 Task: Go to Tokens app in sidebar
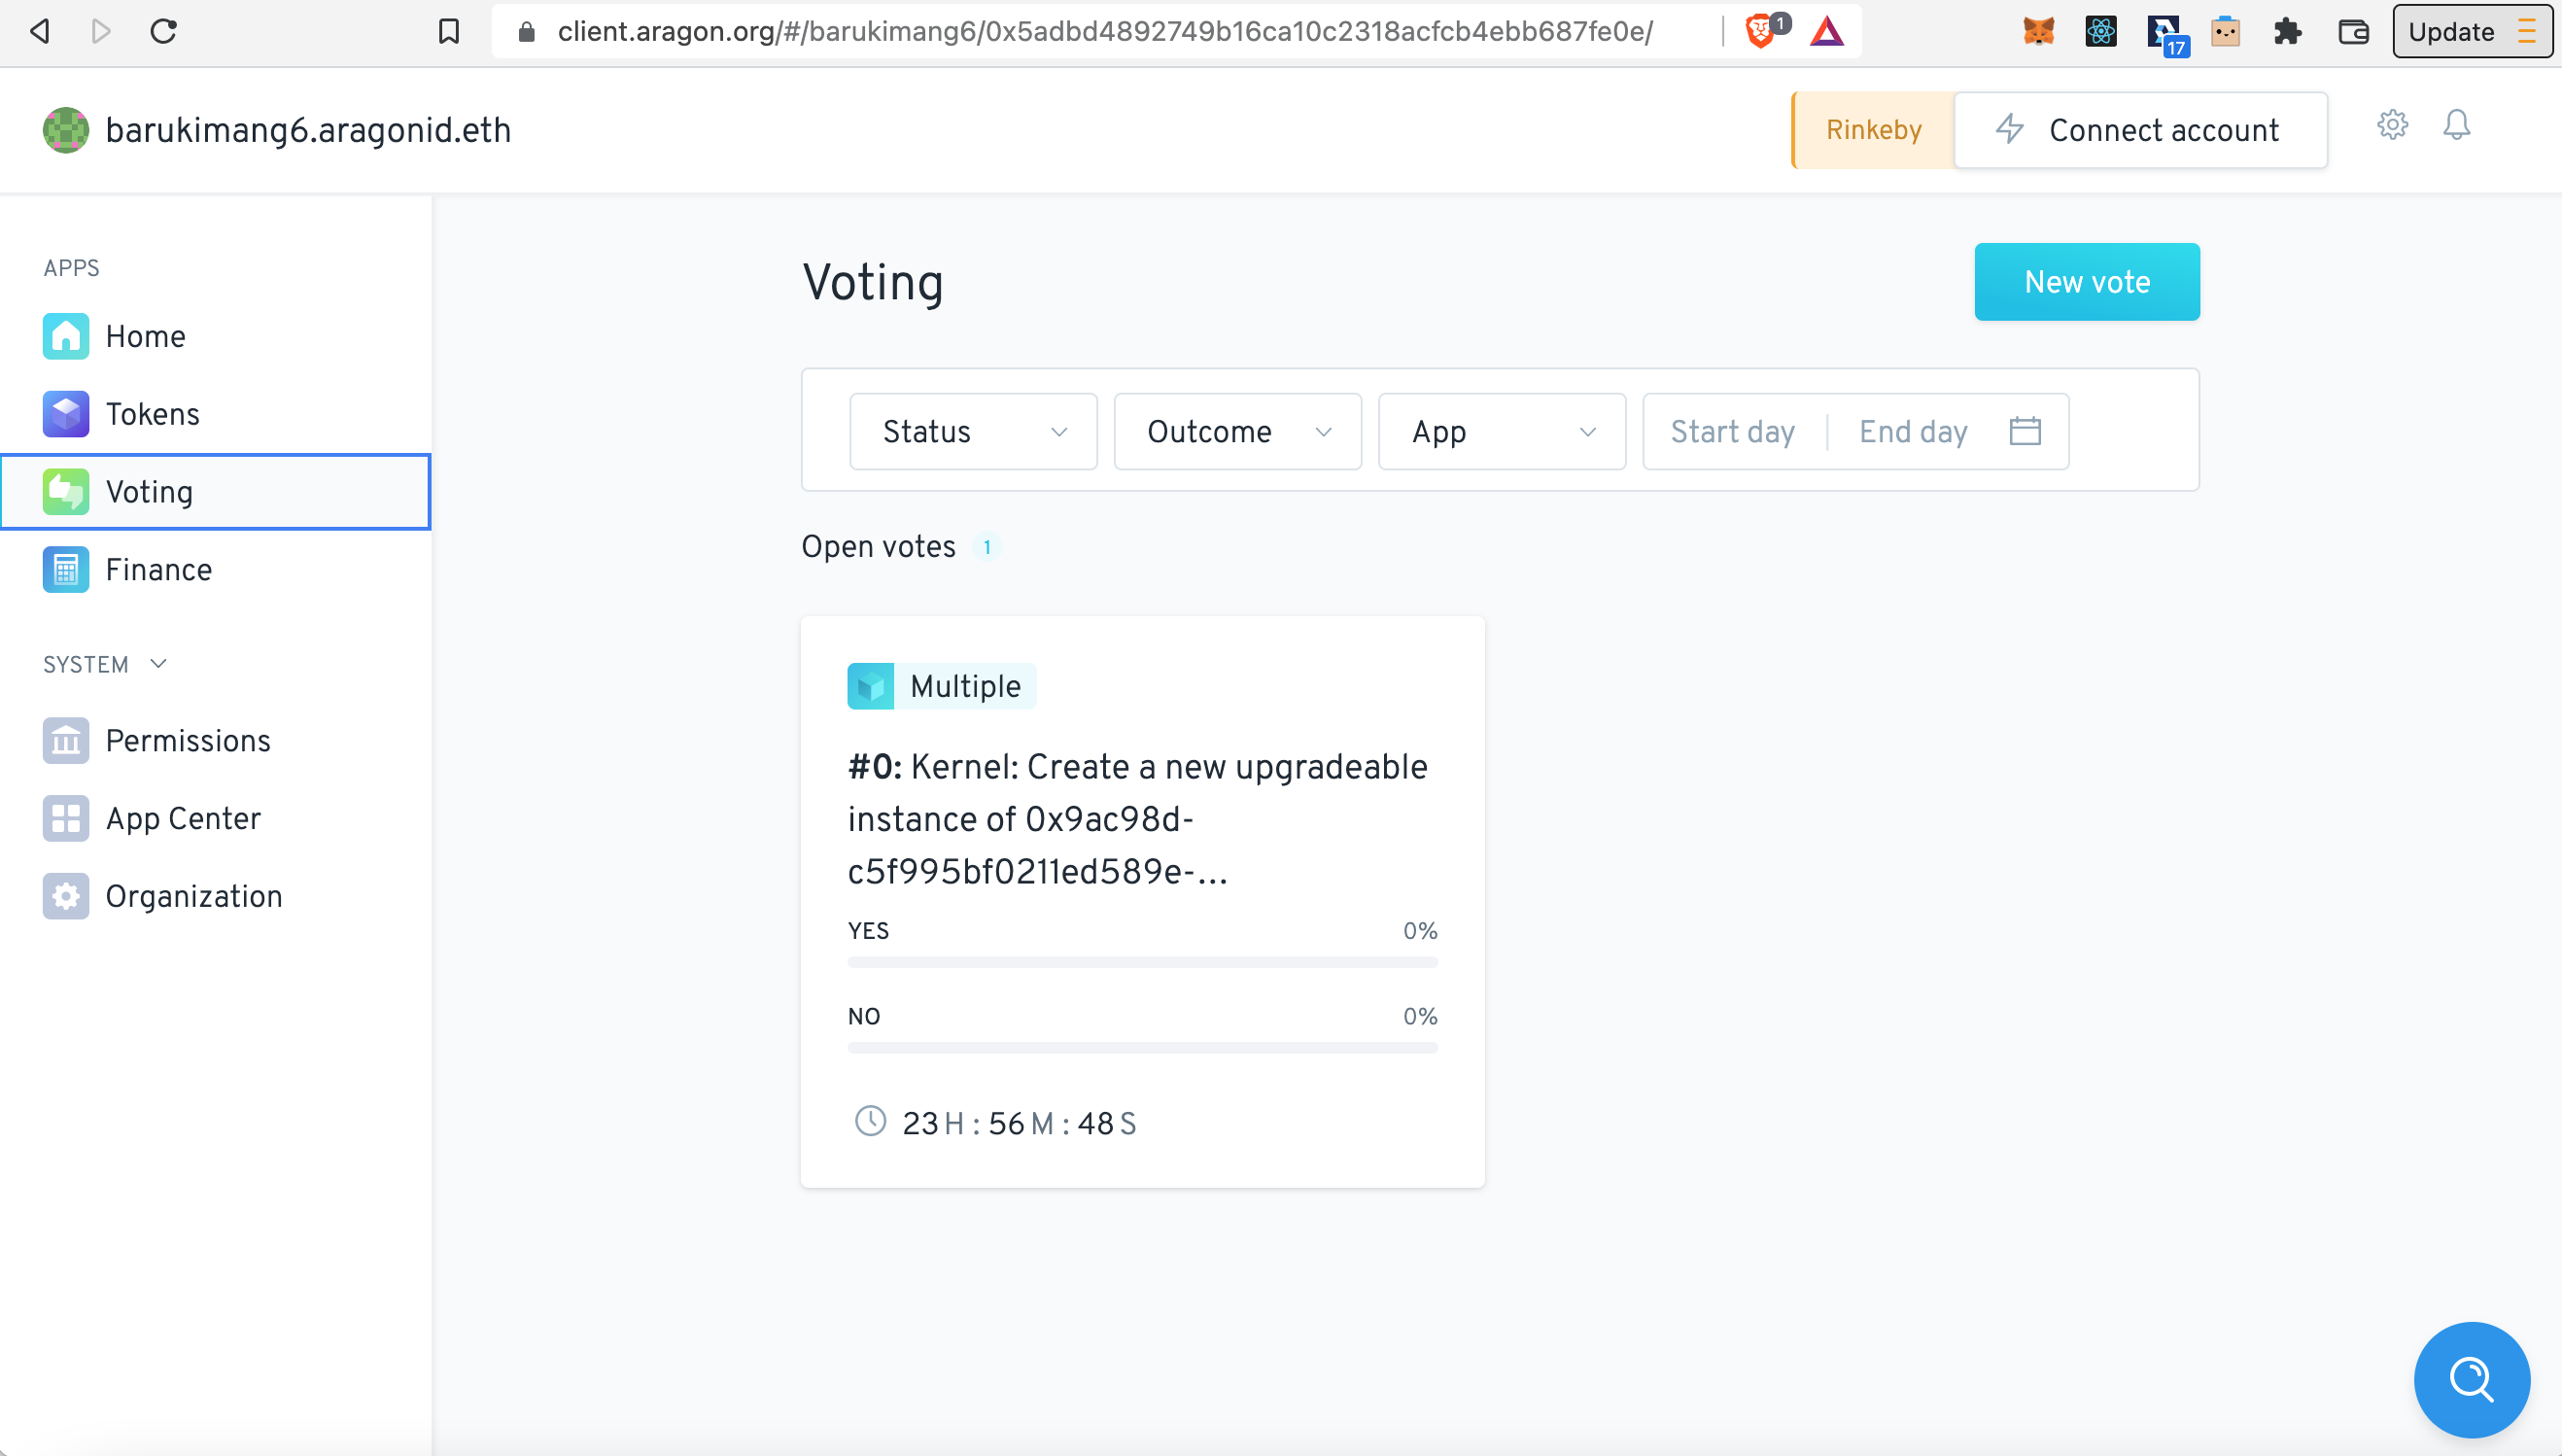[x=152, y=414]
